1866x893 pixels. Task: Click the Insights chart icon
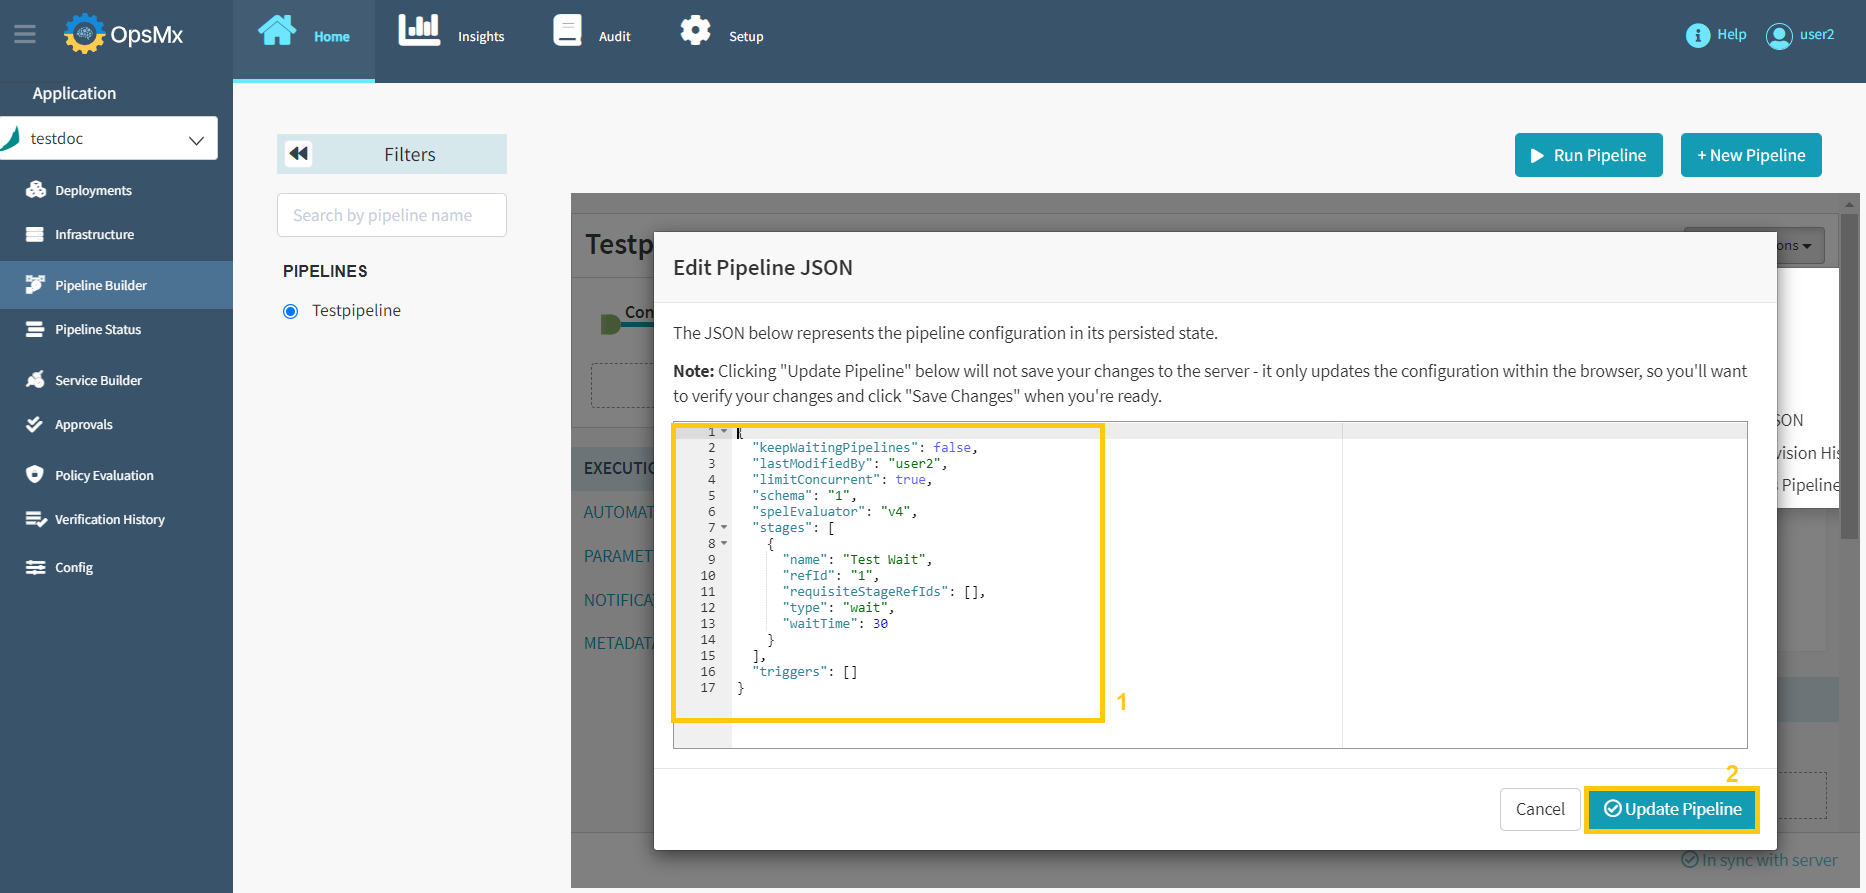click(x=419, y=31)
